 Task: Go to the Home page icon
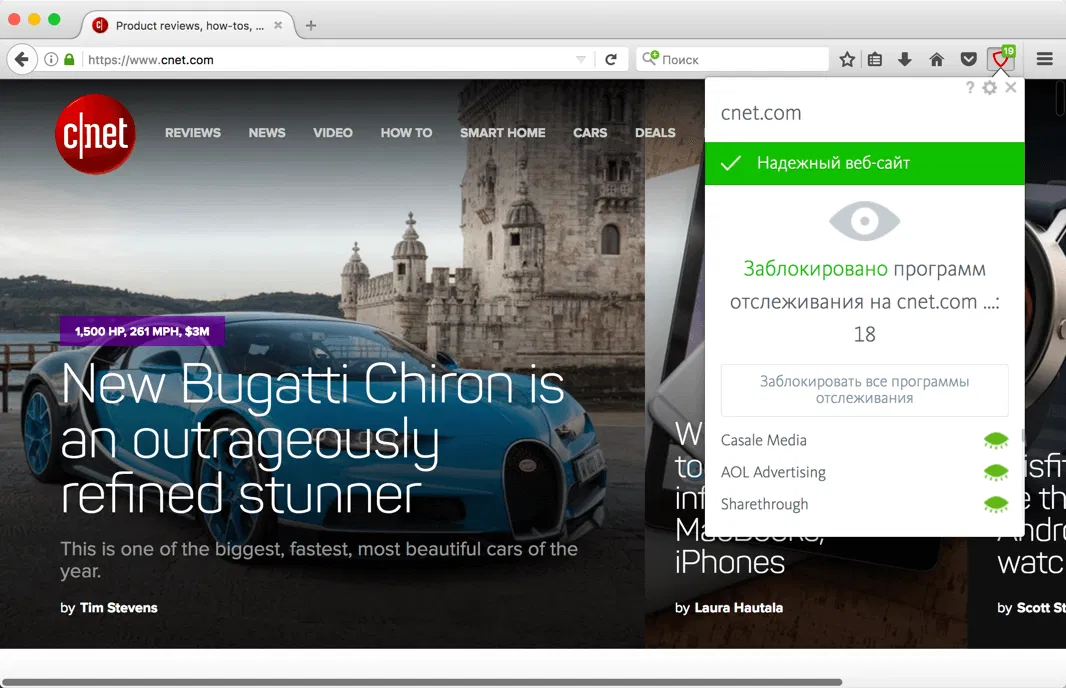936,59
